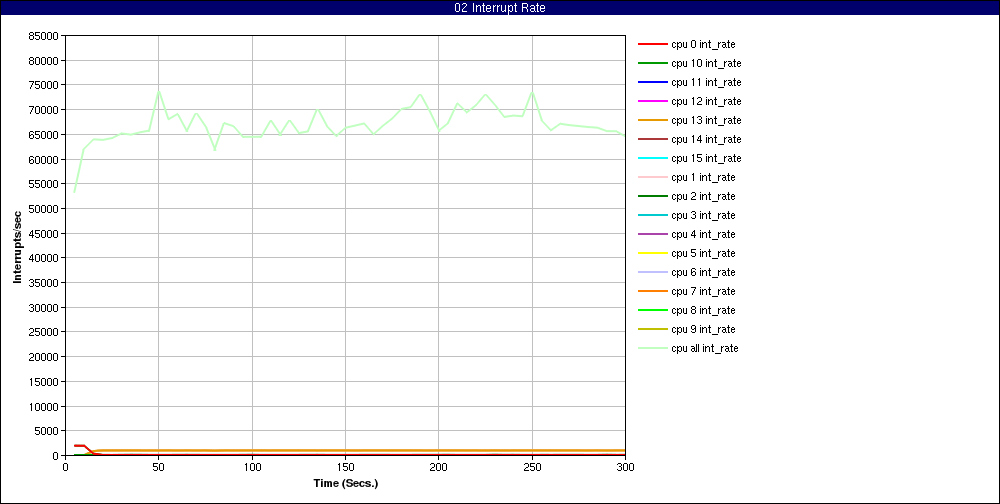This screenshot has width=1000, height=504.
Task: Select 'cpu 15 int_rate' legend label
Action: click(706, 158)
